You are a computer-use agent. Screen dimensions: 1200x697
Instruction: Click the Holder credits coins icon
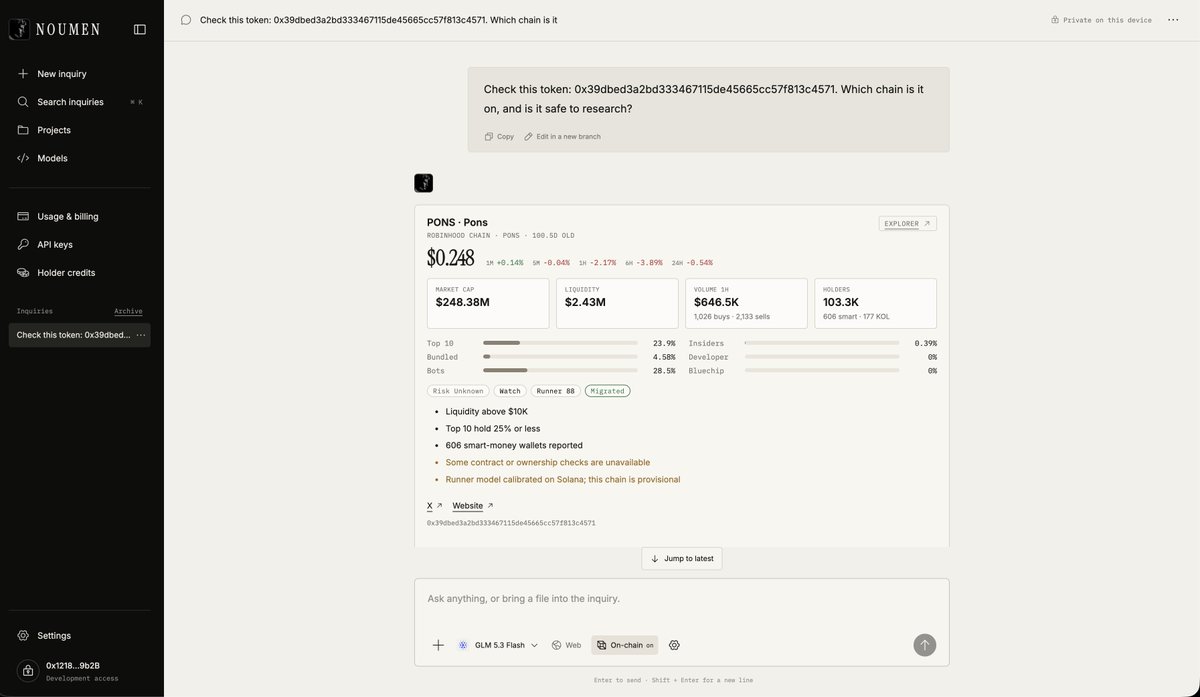click(23, 272)
